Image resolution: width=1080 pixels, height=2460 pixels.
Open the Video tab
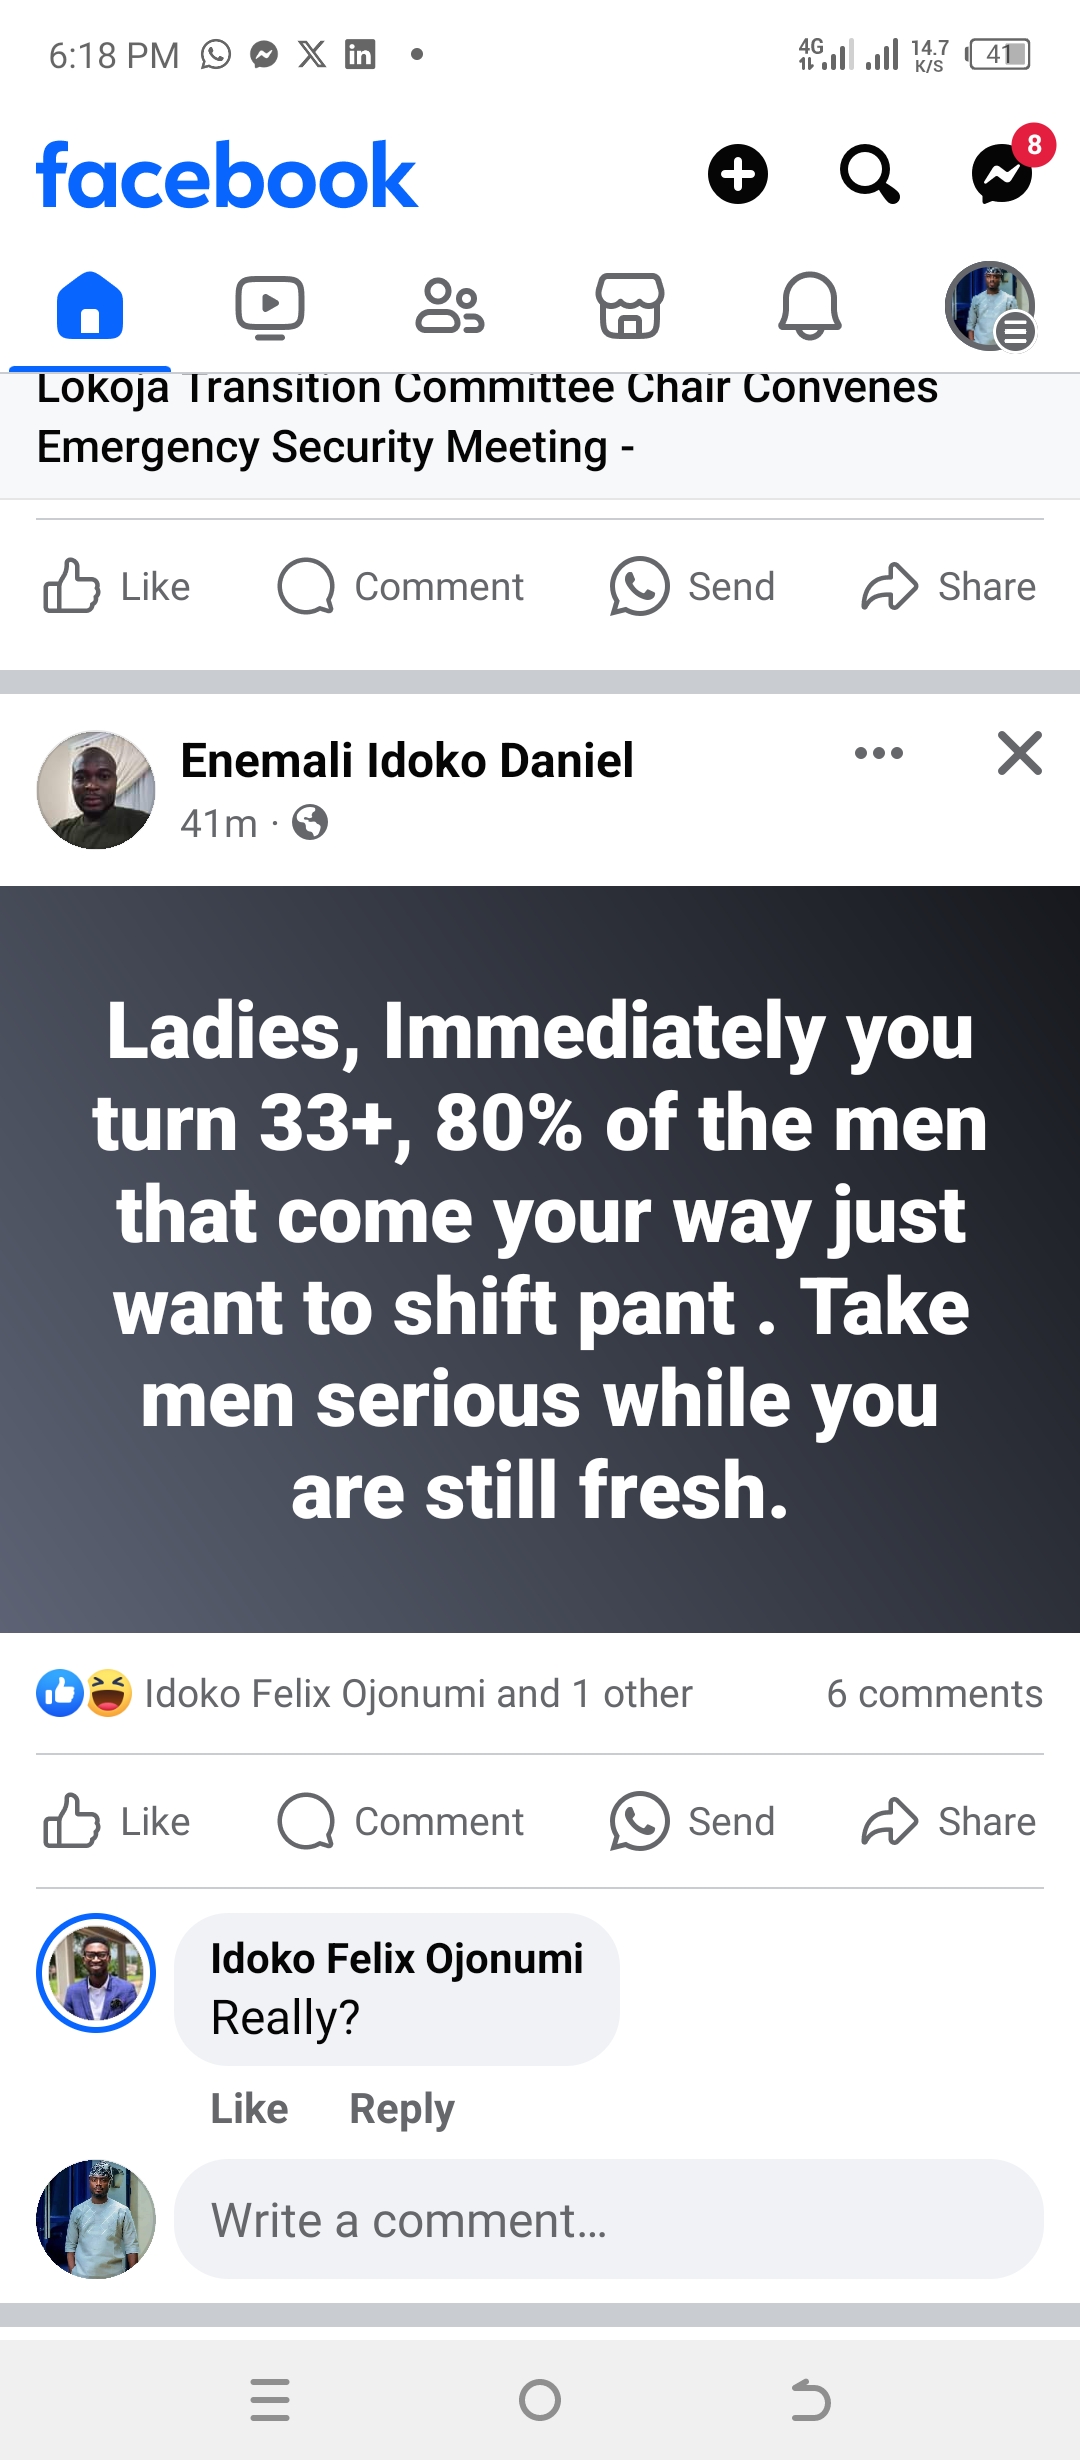[270, 306]
